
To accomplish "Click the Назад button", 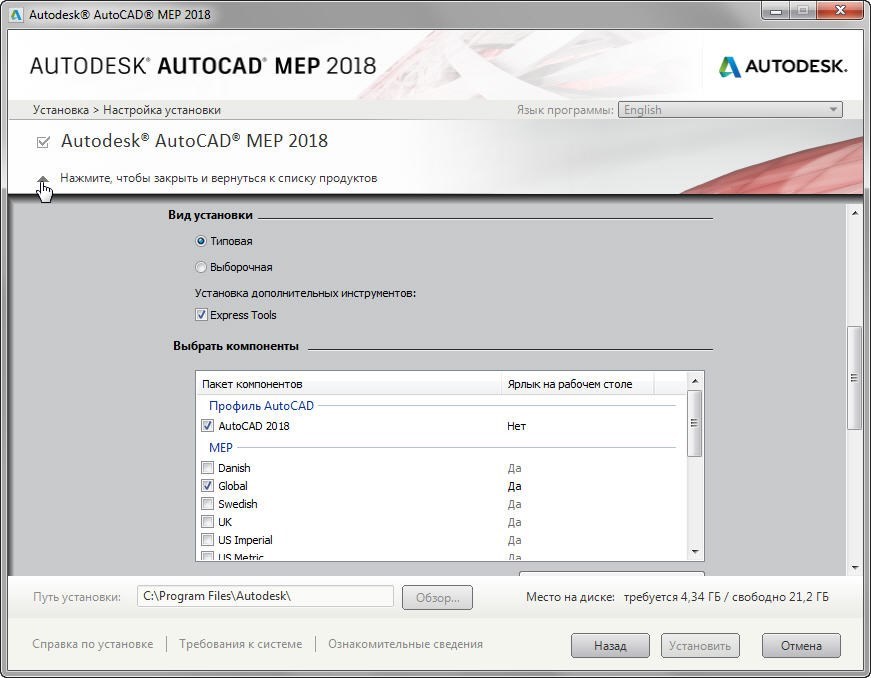I will point(610,646).
